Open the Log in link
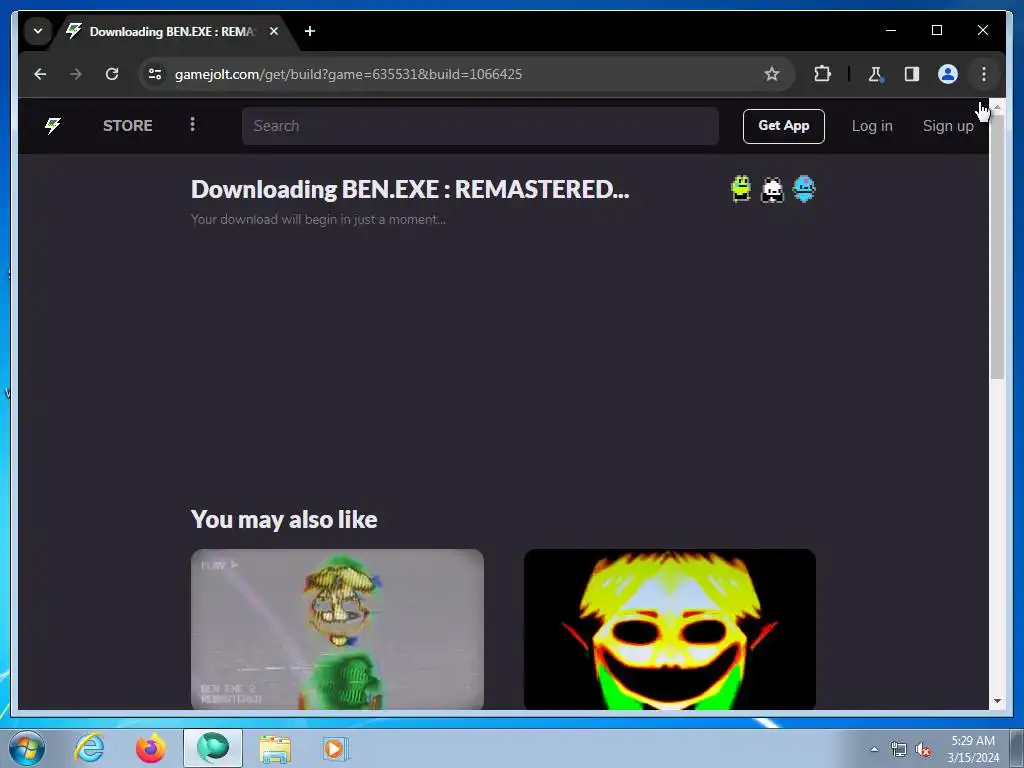This screenshot has width=1024, height=768. (872, 126)
